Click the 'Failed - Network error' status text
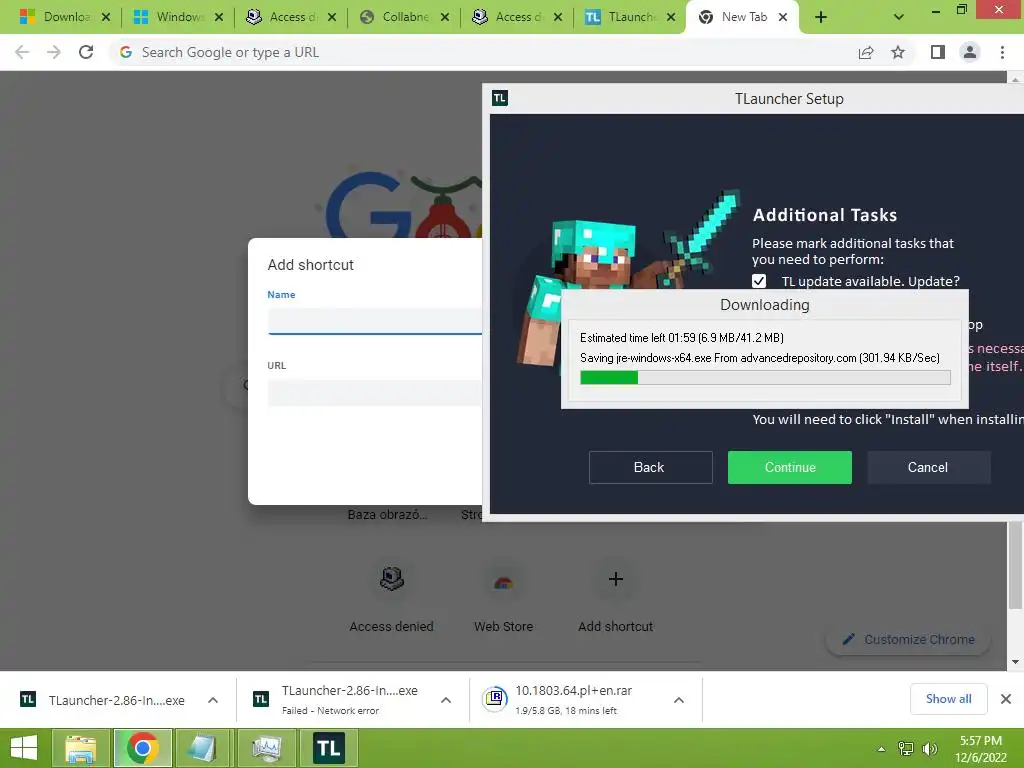The width and height of the screenshot is (1024, 768). (x=330, y=711)
